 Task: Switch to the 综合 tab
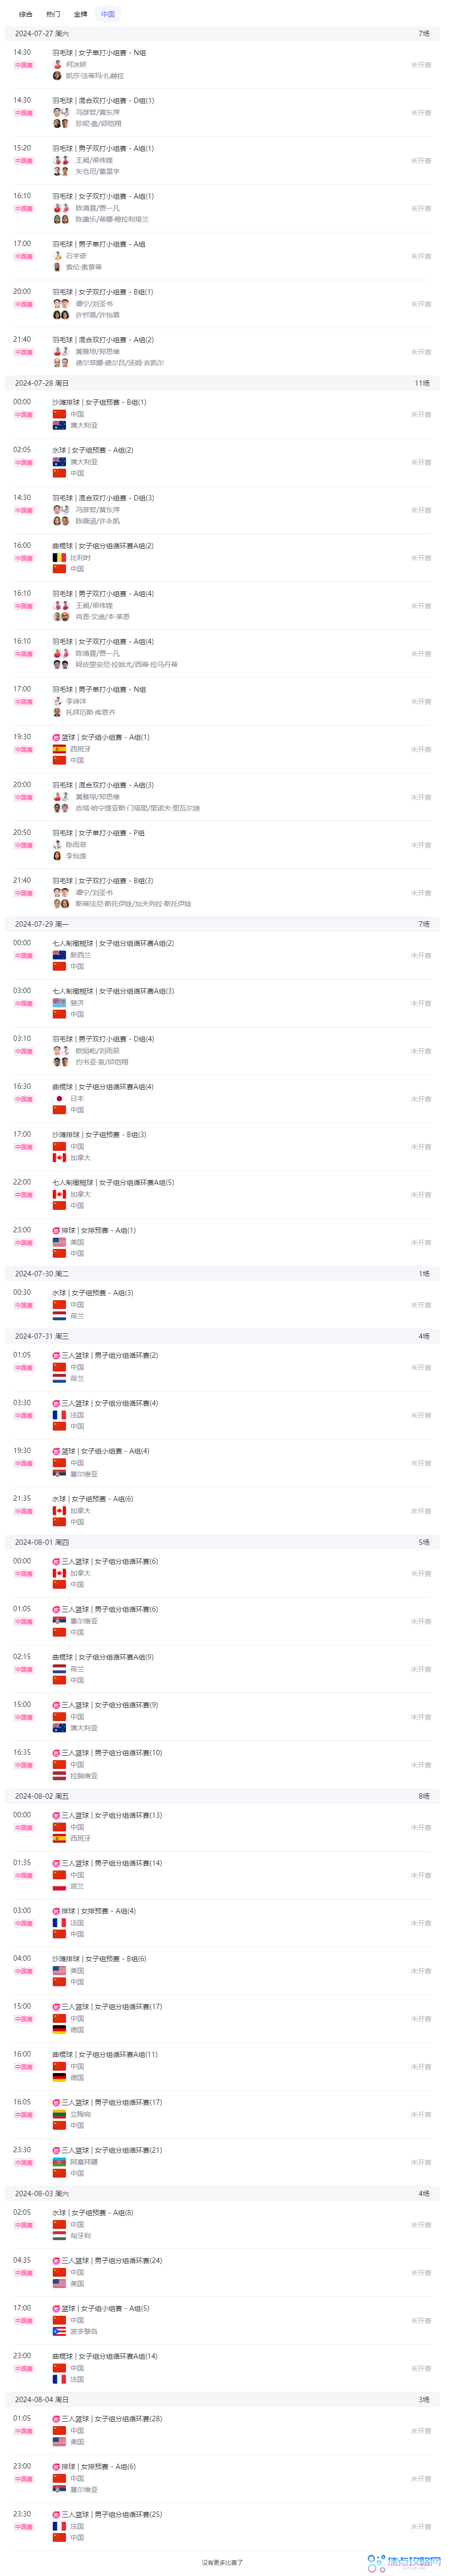coord(26,14)
